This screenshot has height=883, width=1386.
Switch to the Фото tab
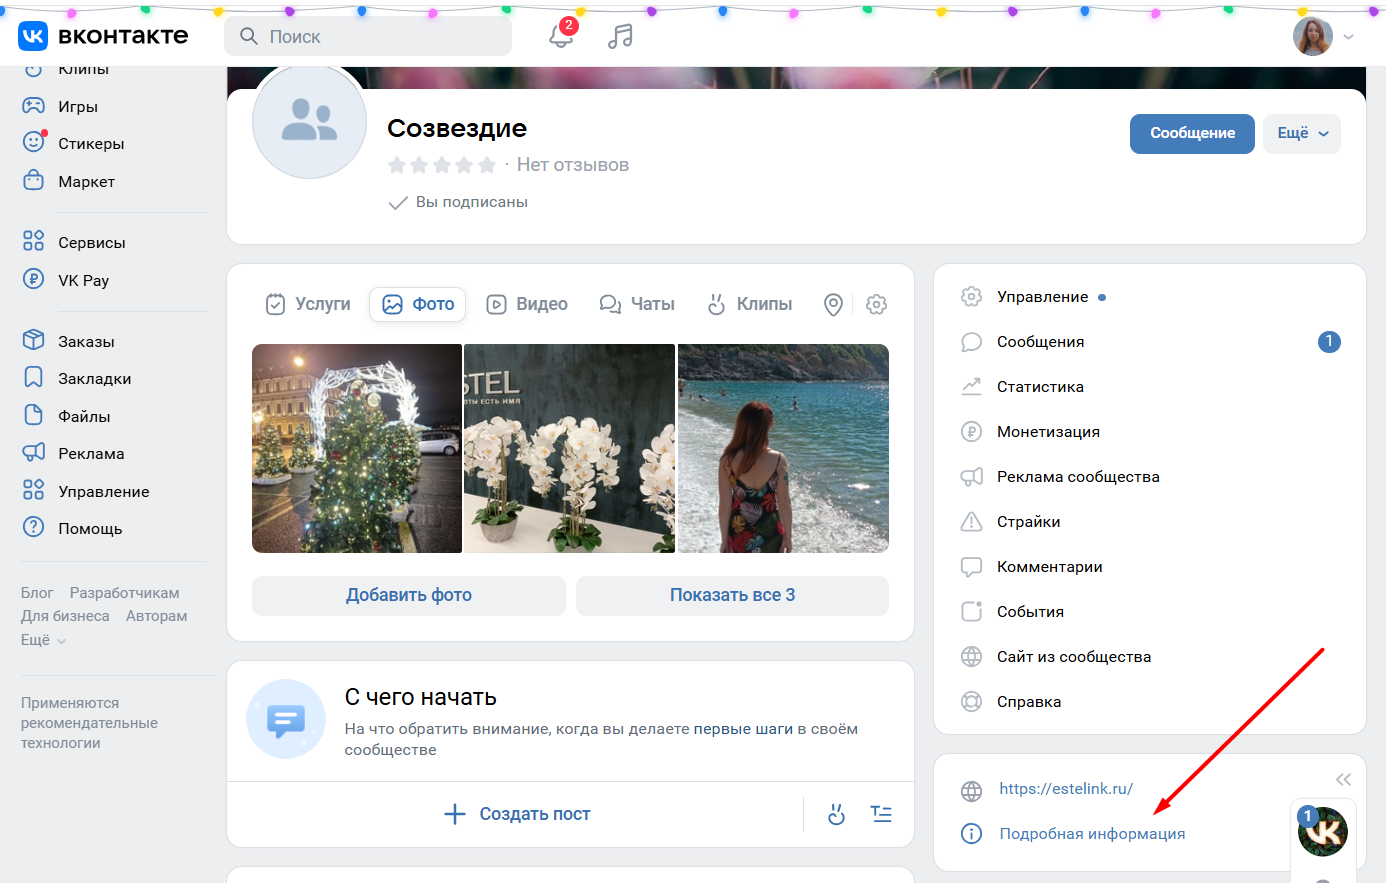(x=419, y=304)
